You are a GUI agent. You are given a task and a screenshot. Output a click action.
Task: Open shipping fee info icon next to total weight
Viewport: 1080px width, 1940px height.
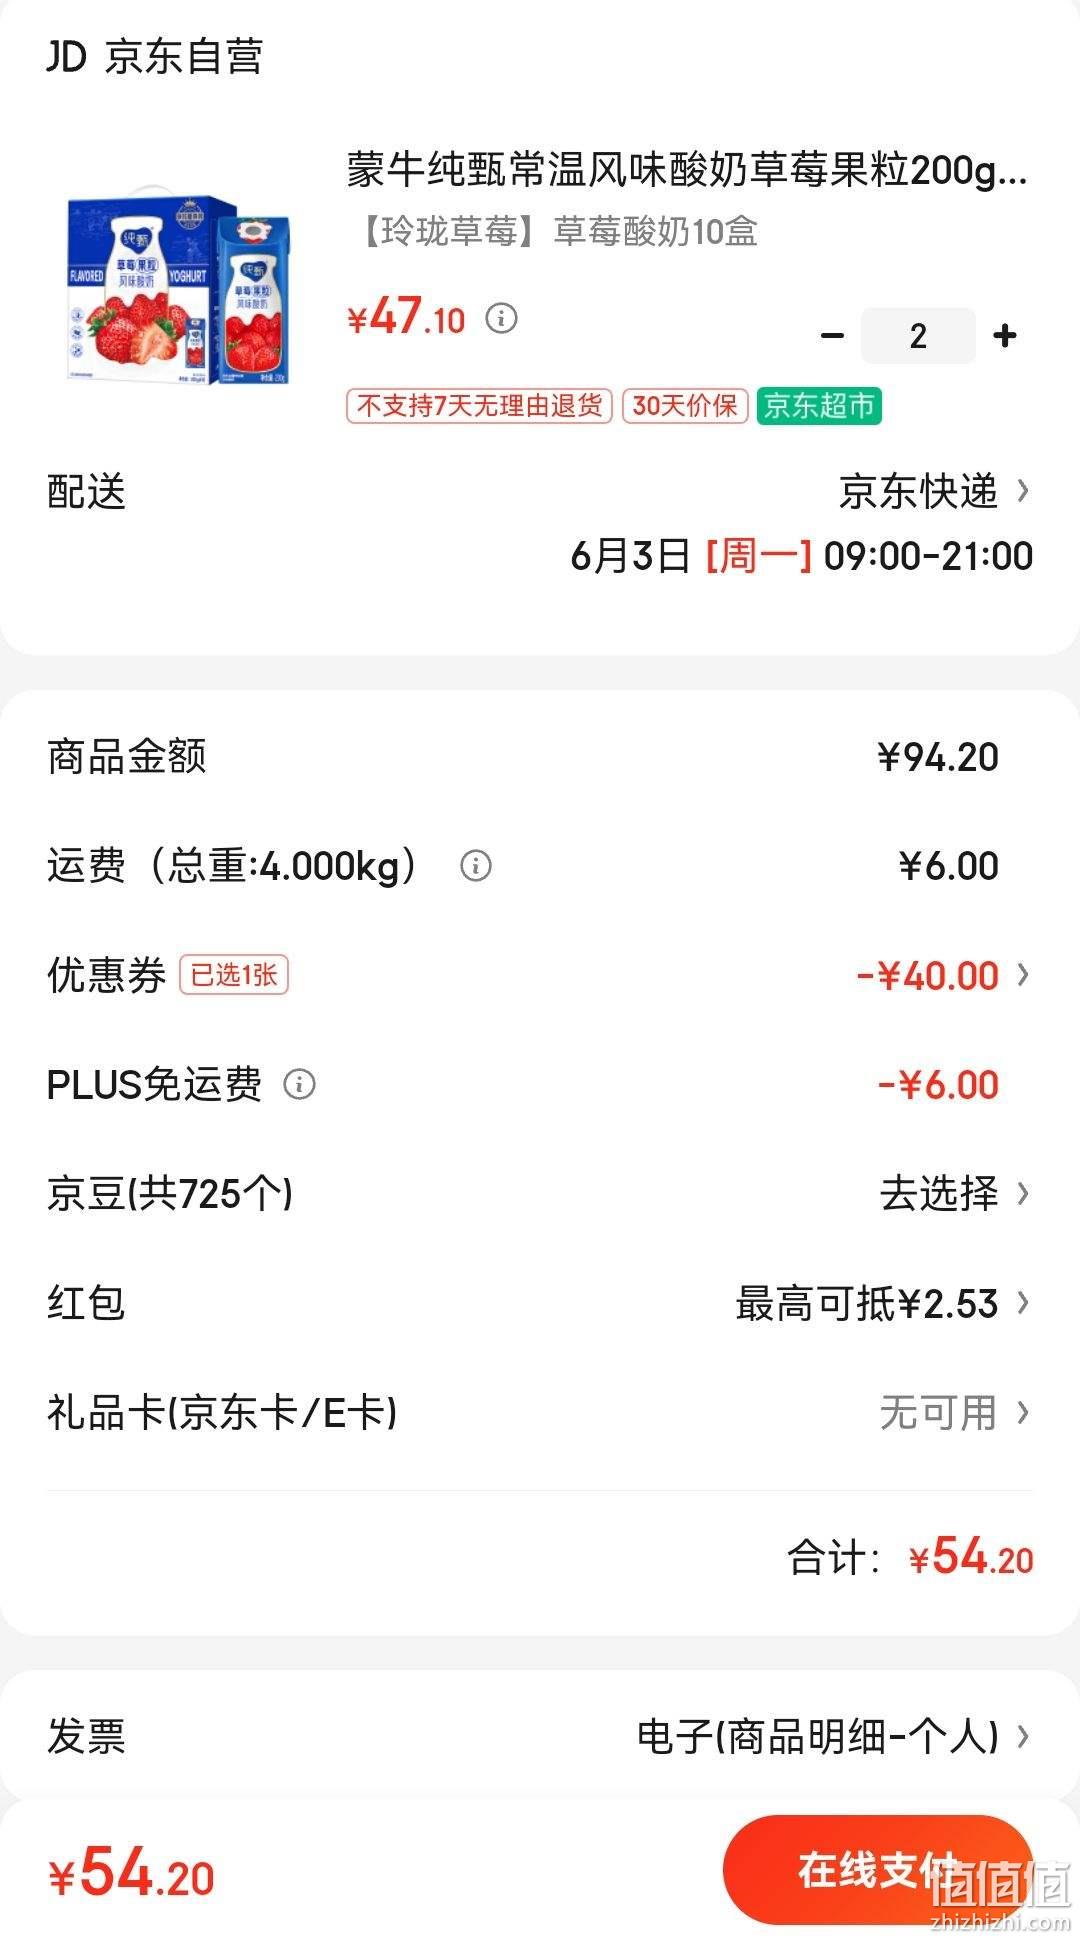pyautogui.click(x=476, y=866)
